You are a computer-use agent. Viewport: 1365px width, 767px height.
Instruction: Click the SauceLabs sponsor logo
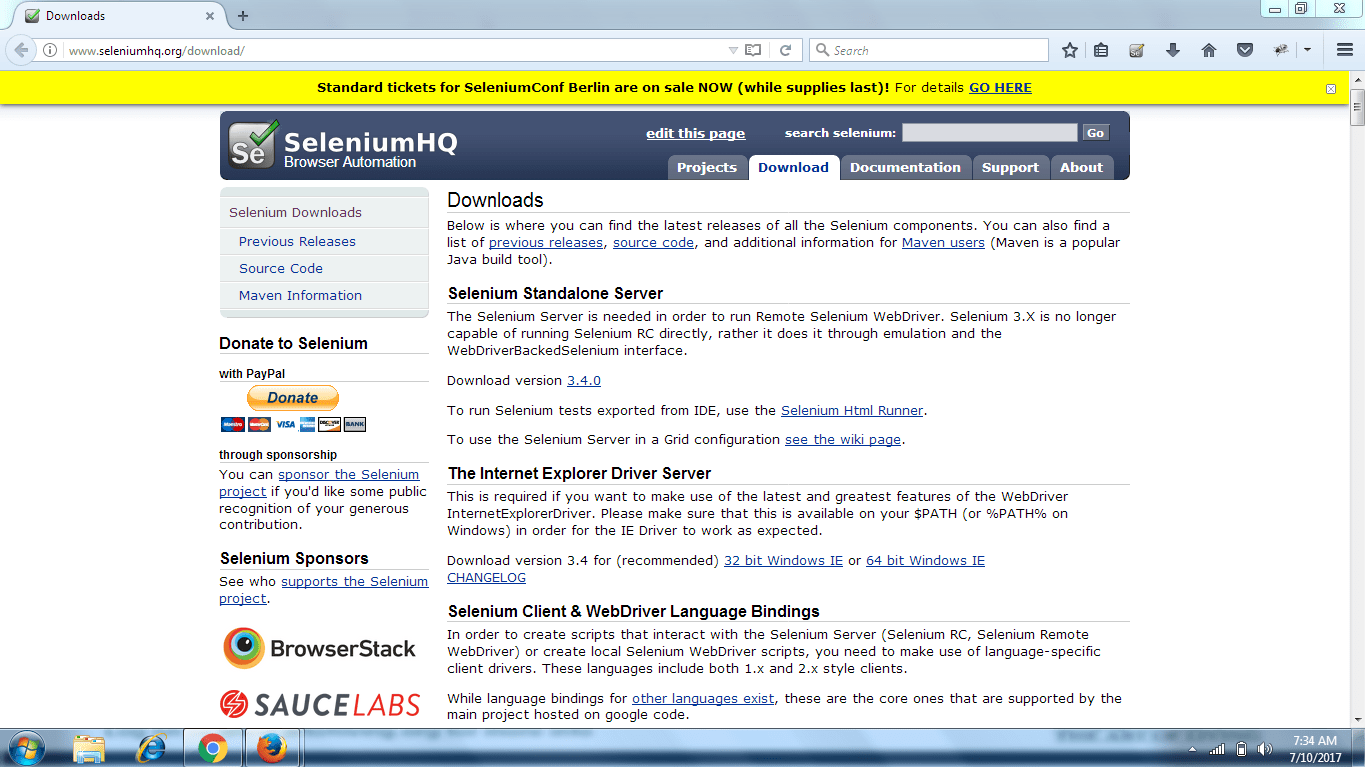(x=321, y=704)
